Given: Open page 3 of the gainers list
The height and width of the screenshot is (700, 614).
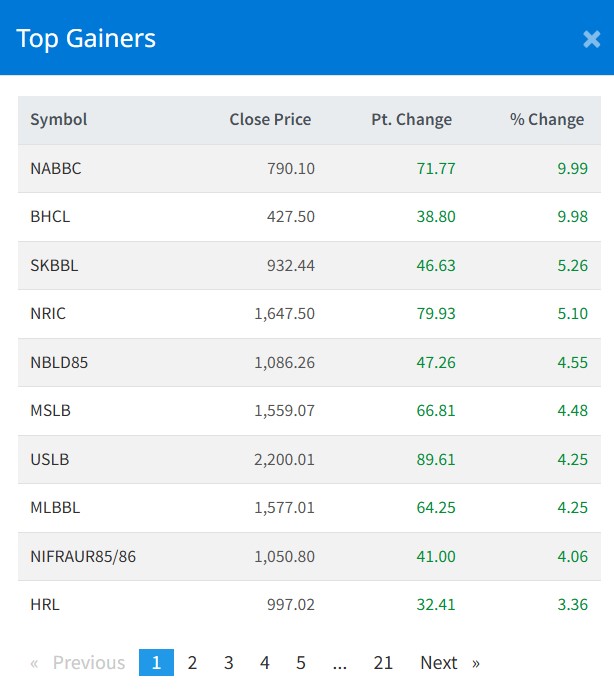Looking at the screenshot, I should [229, 663].
